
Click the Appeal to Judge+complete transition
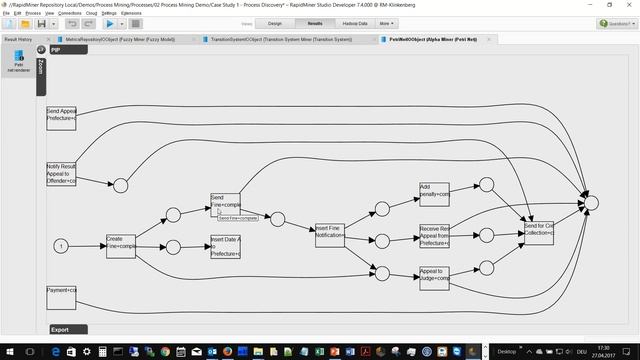coord(434,278)
